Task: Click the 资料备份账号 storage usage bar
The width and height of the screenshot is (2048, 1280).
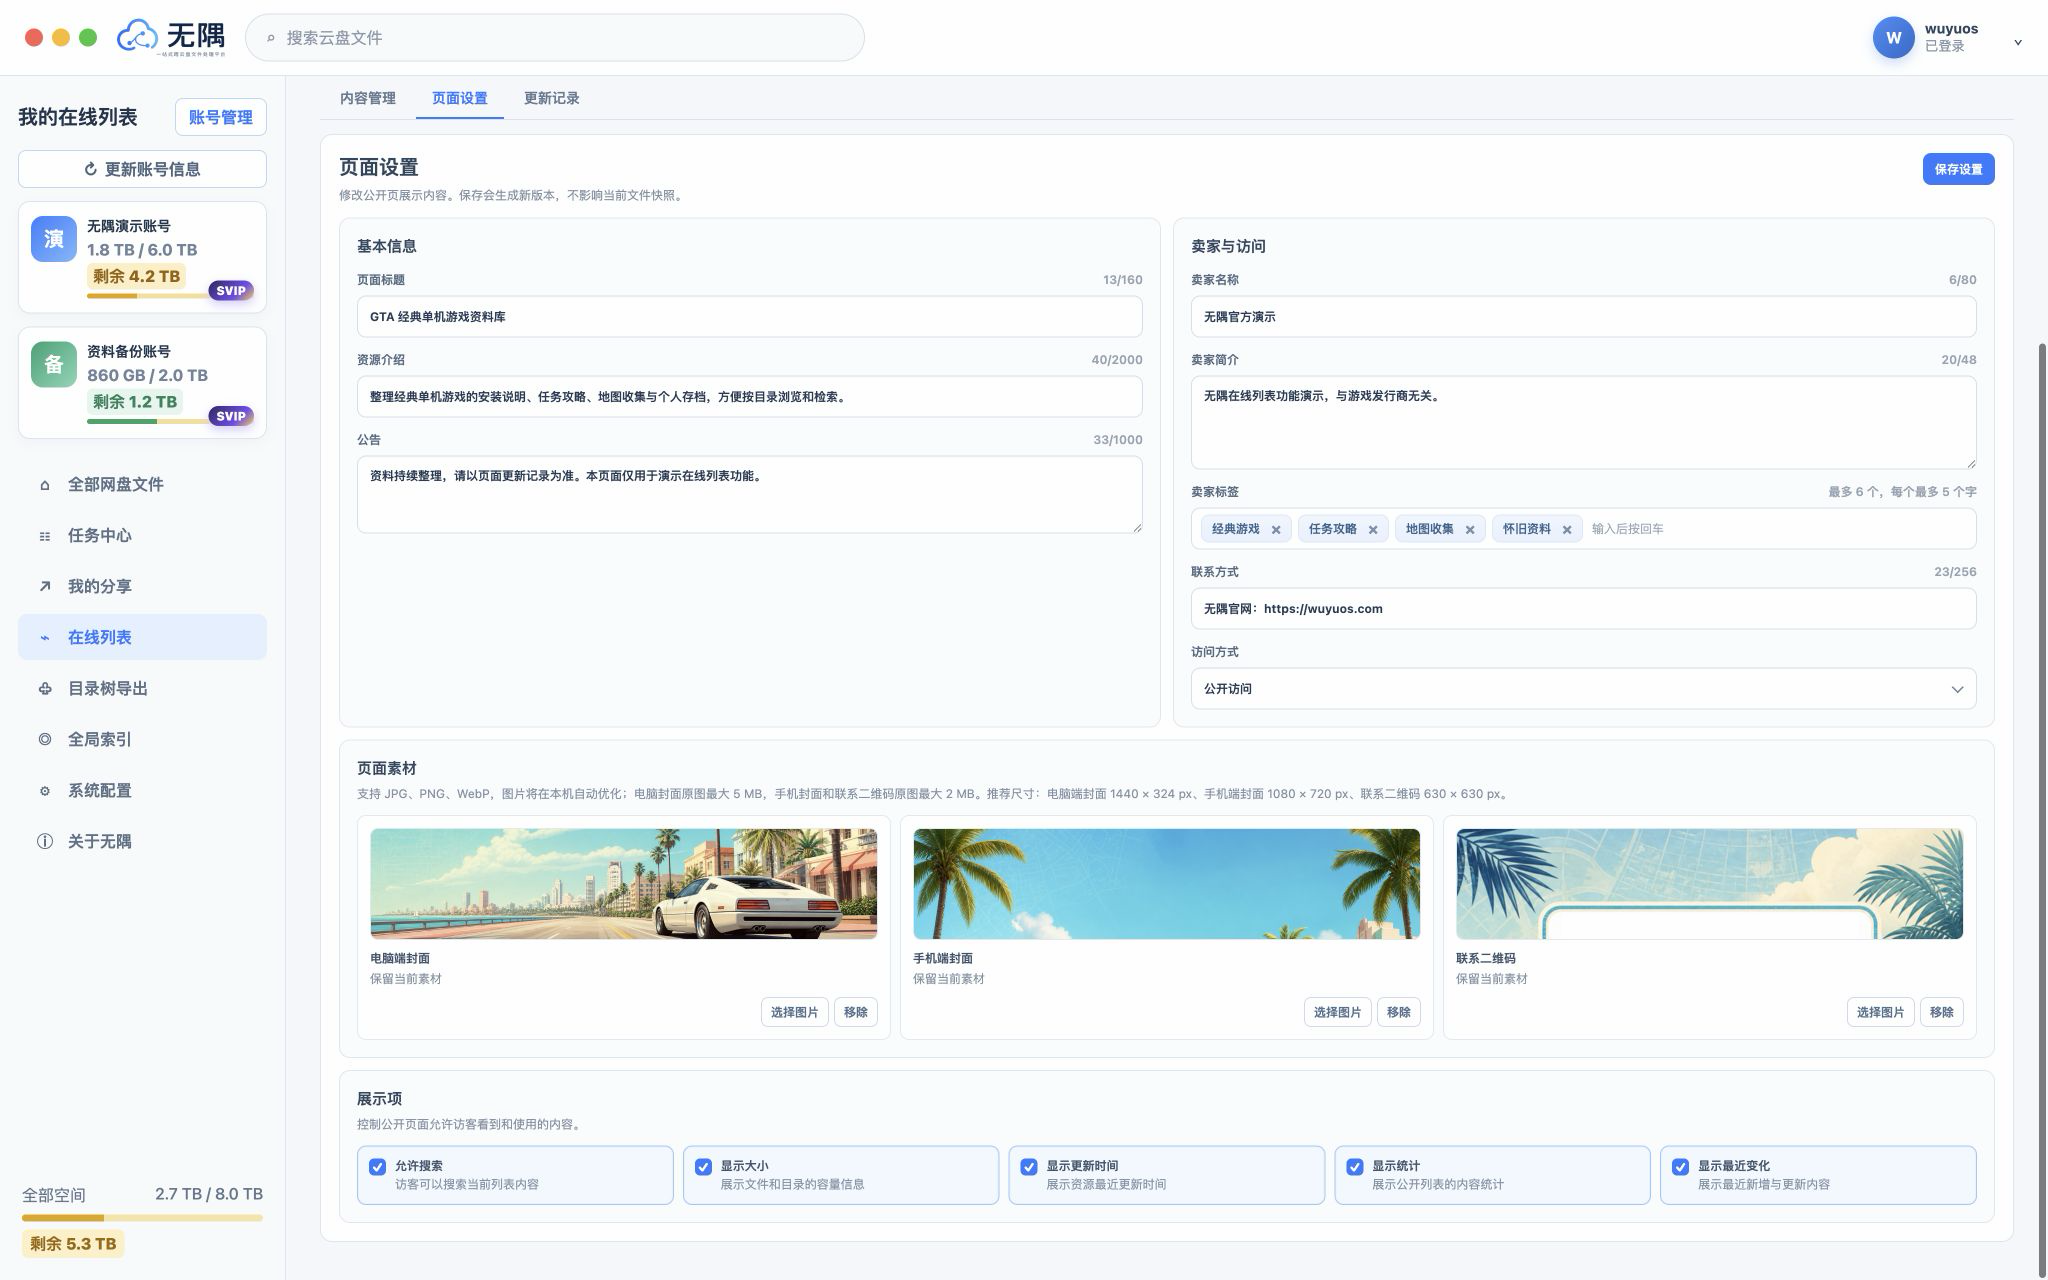Action: (x=149, y=421)
